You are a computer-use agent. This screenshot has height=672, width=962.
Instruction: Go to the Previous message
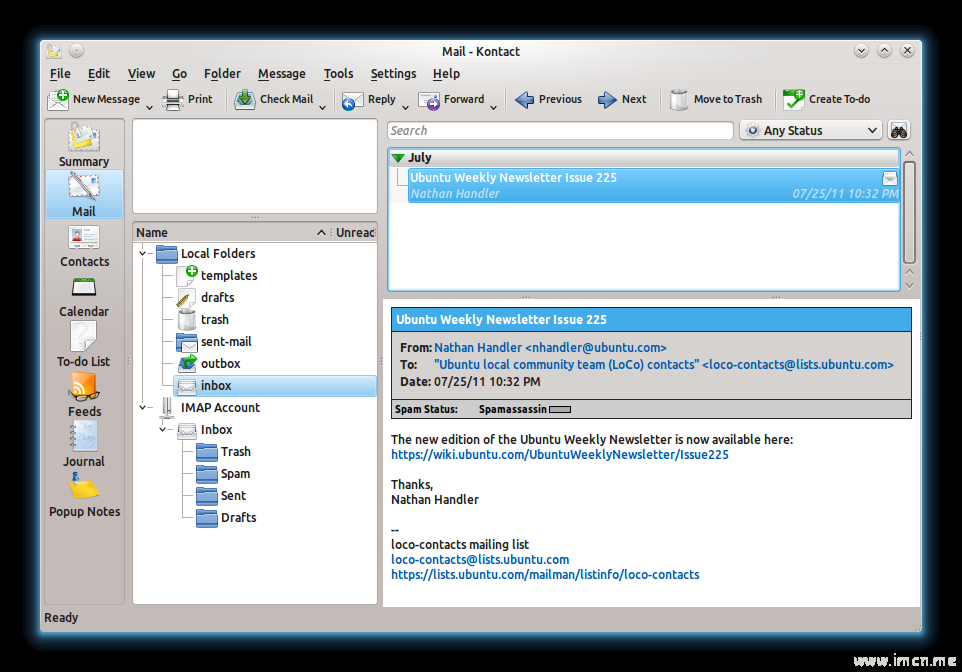click(x=548, y=99)
